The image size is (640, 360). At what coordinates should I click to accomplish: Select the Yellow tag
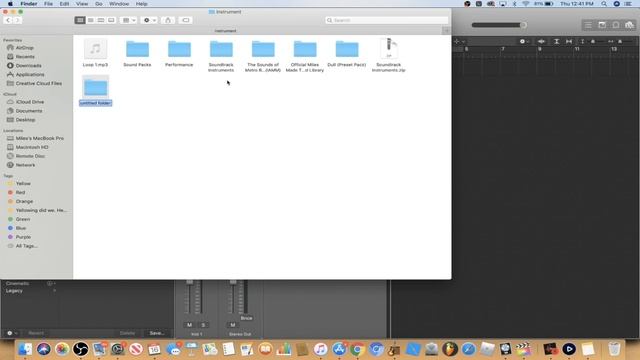pos(23,184)
